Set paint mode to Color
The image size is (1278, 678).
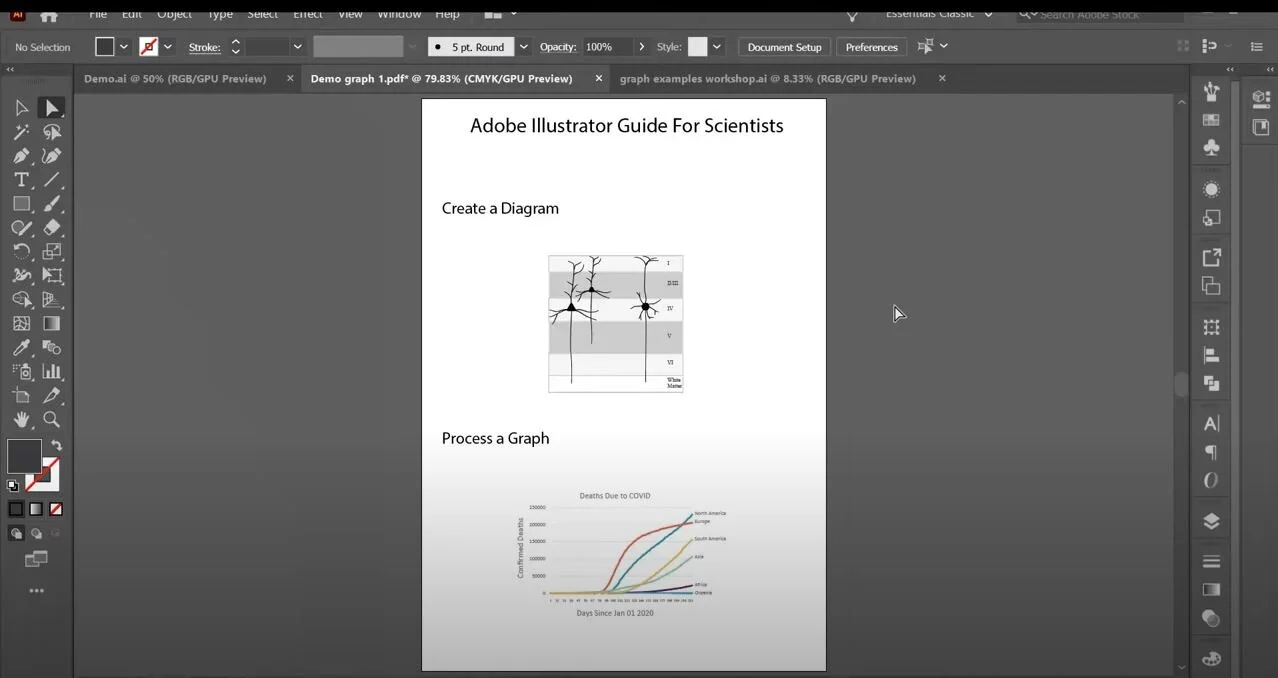click(x=16, y=509)
